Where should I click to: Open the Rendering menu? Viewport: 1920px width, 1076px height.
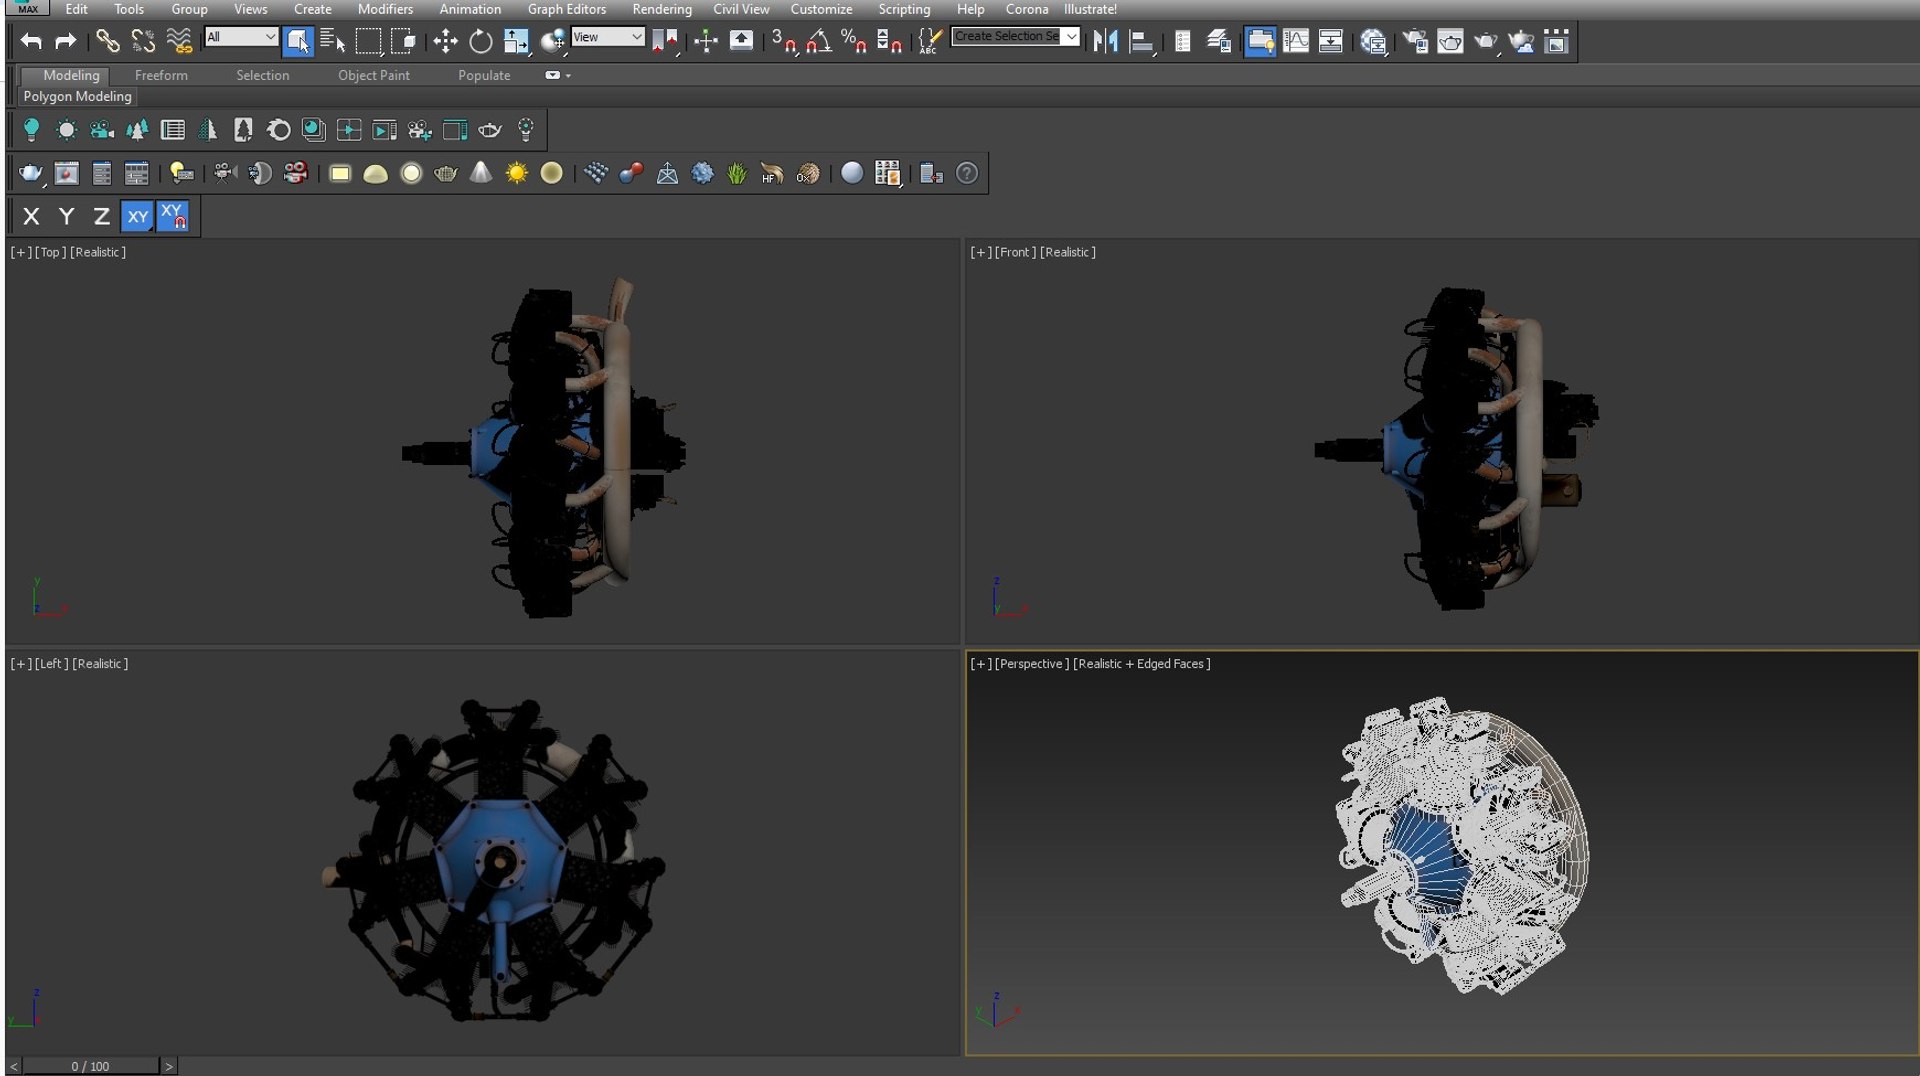662,9
